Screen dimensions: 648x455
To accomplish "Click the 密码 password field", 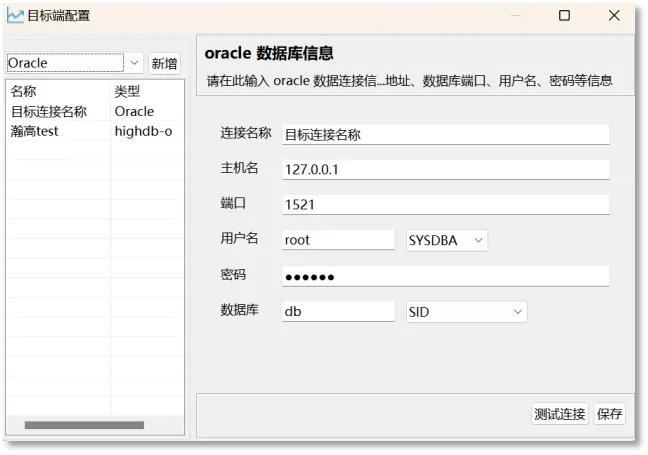I will (x=445, y=276).
